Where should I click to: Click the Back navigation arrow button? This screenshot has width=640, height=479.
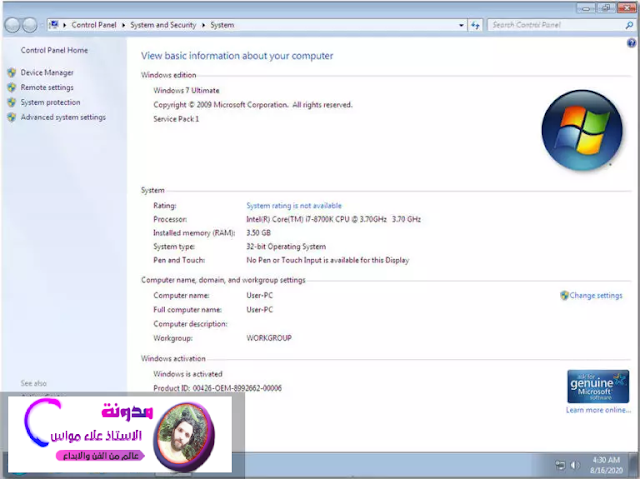click(x=12, y=25)
